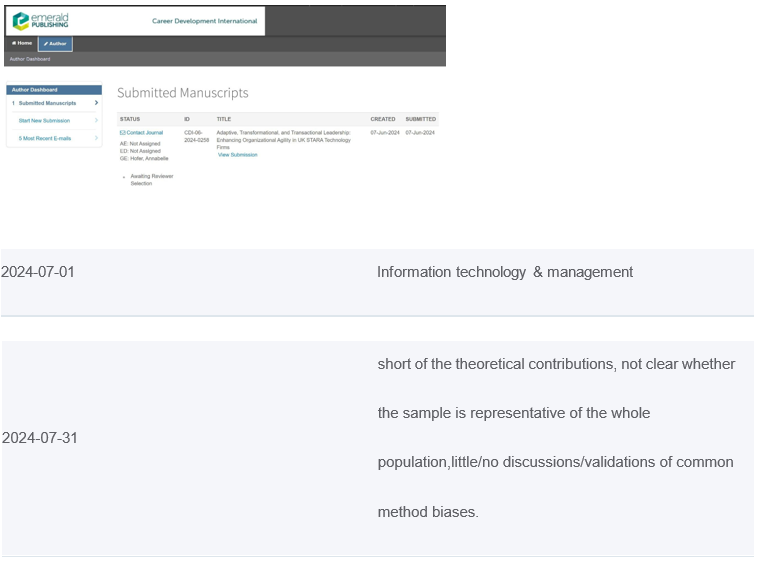Click the Career Development International title
The image size is (760, 563).
click(204, 21)
